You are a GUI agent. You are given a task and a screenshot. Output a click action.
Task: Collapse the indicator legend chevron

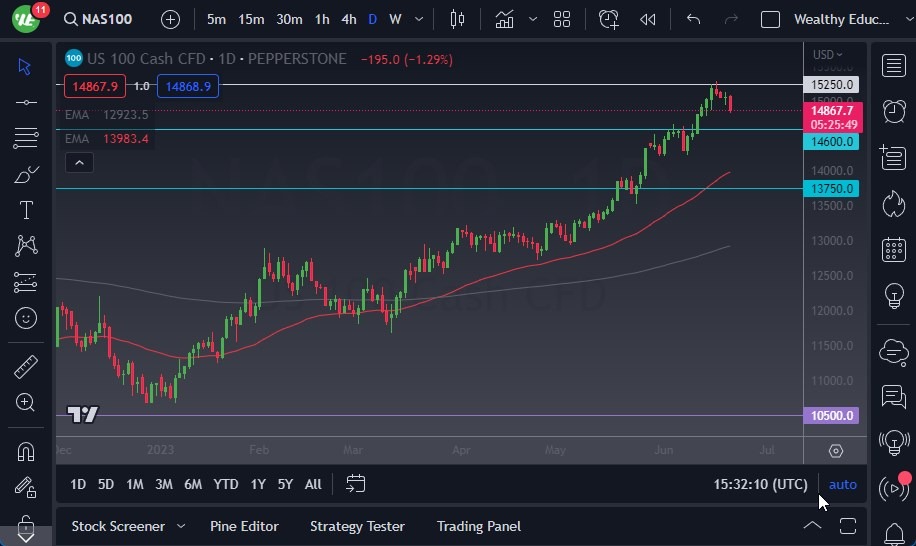[x=79, y=163]
